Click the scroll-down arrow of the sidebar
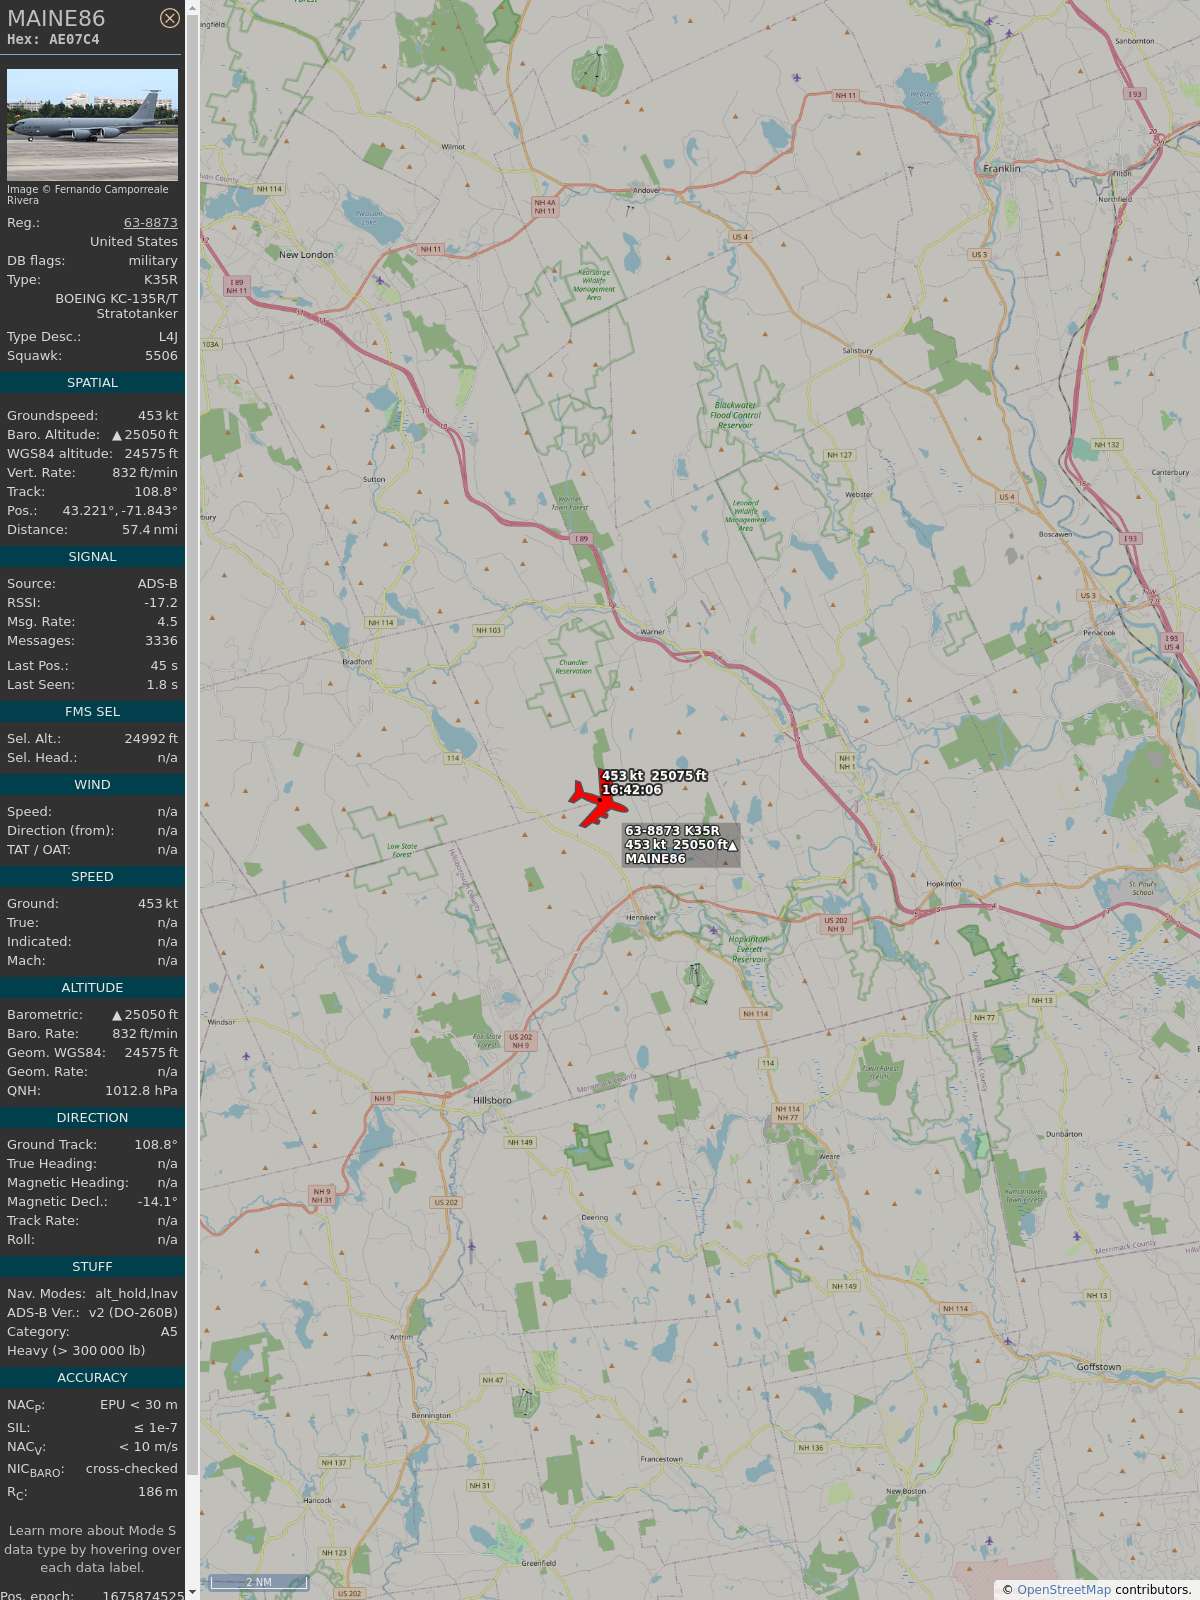This screenshot has width=1200, height=1600. click(x=192, y=1593)
